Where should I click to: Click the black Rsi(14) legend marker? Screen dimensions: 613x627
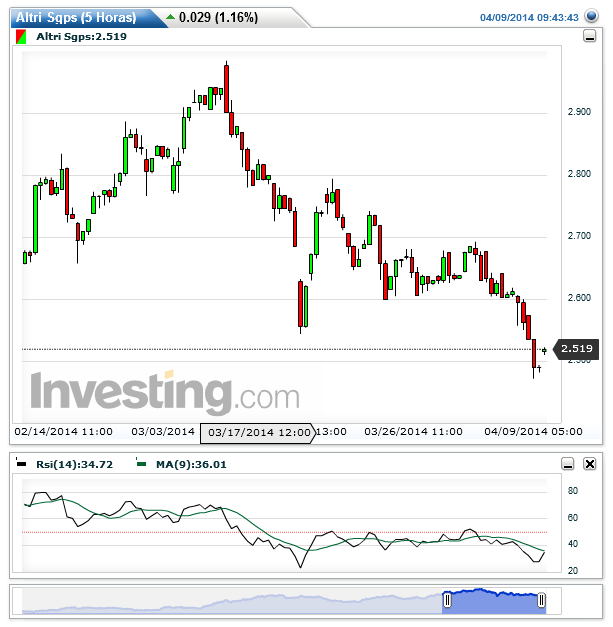[x=21, y=463]
